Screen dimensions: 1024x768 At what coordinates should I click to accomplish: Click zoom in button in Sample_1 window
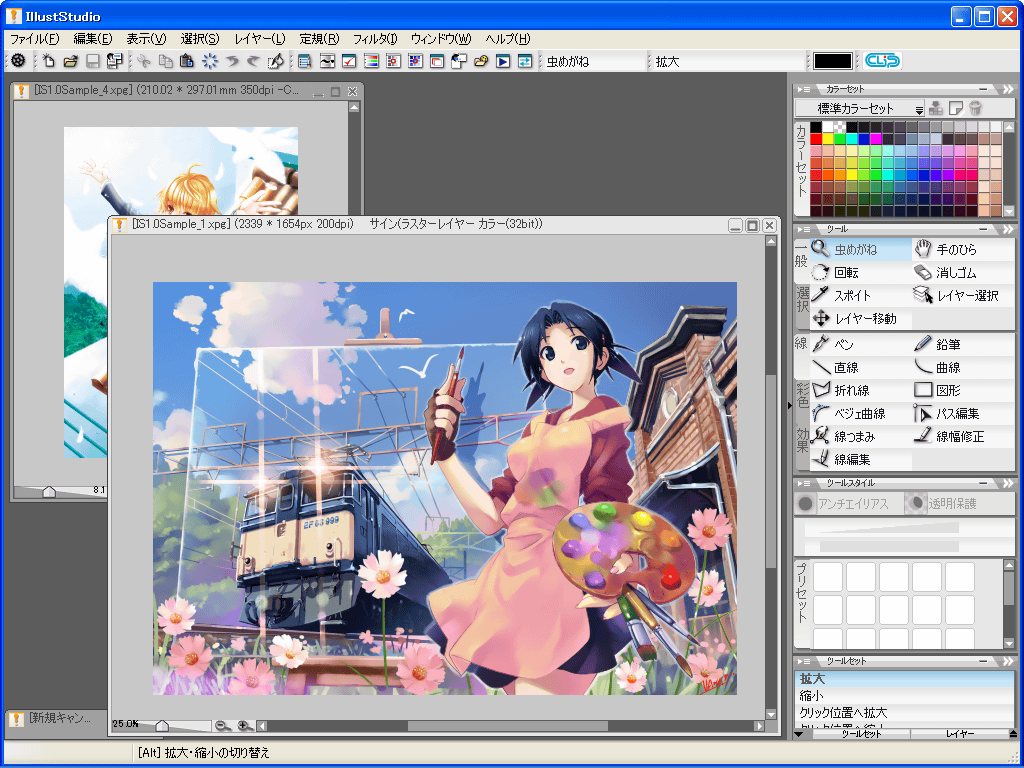tap(244, 726)
